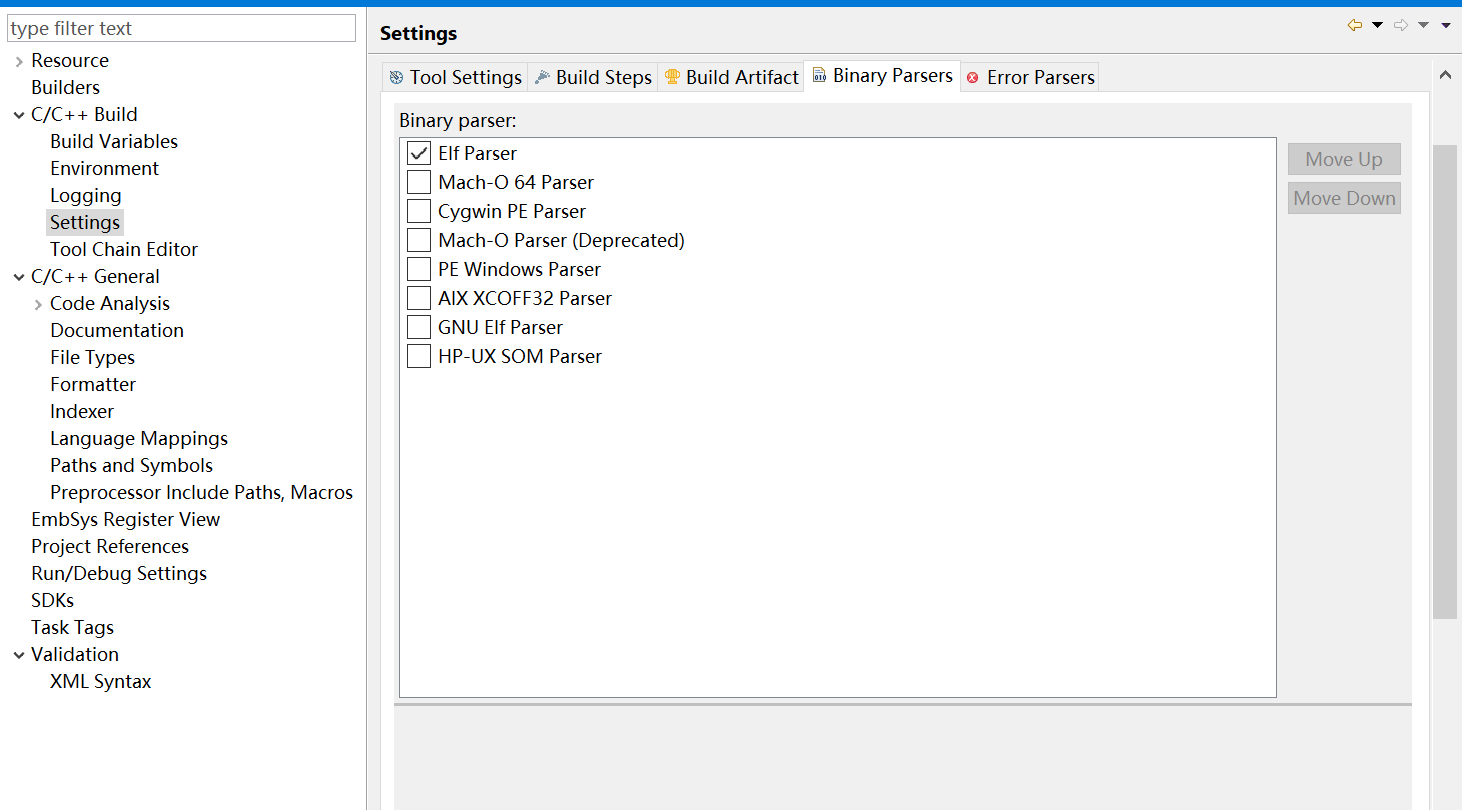Select Project References in the tree
This screenshot has height=810, width=1462.
point(110,546)
